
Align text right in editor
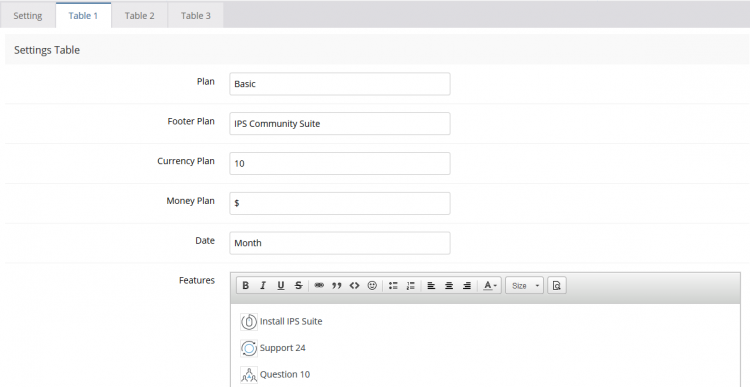pos(467,286)
